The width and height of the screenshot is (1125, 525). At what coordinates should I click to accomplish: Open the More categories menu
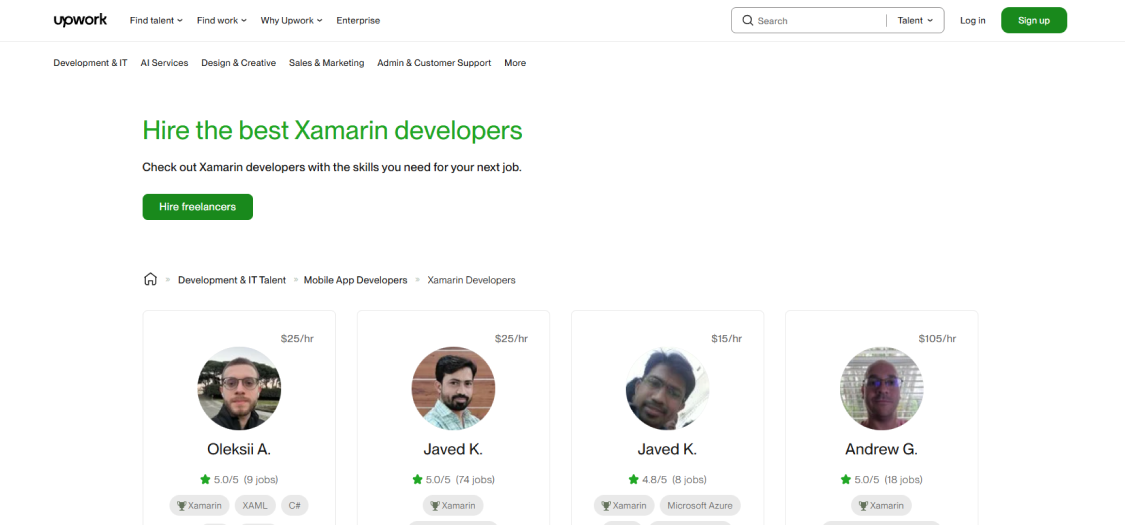(x=515, y=63)
